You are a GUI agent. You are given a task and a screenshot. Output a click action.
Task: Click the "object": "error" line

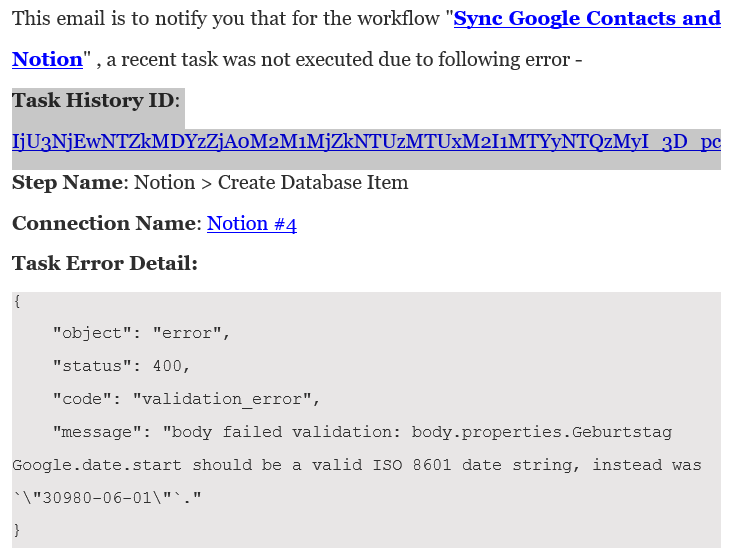tap(141, 333)
